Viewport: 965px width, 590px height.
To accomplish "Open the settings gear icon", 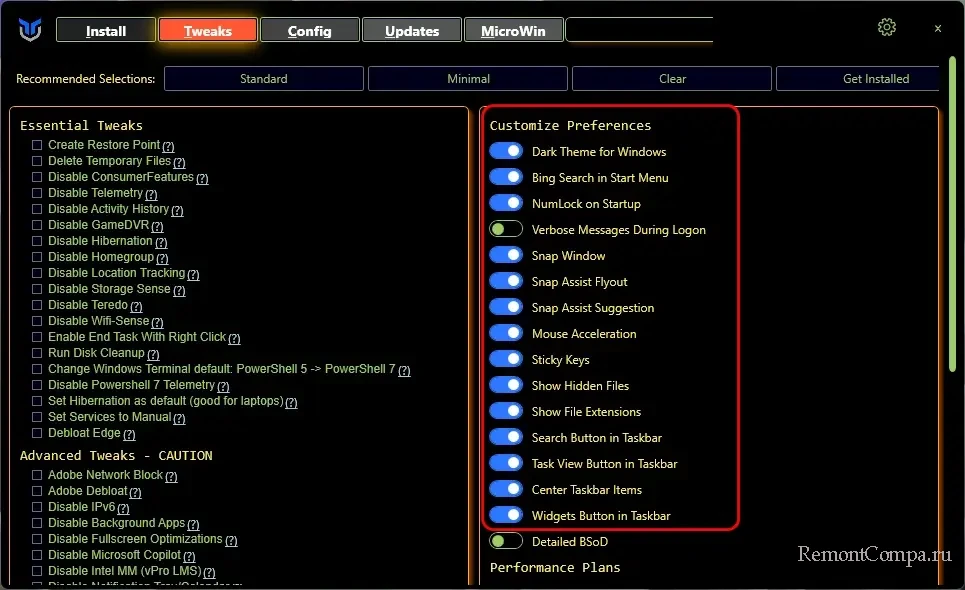I will (887, 27).
